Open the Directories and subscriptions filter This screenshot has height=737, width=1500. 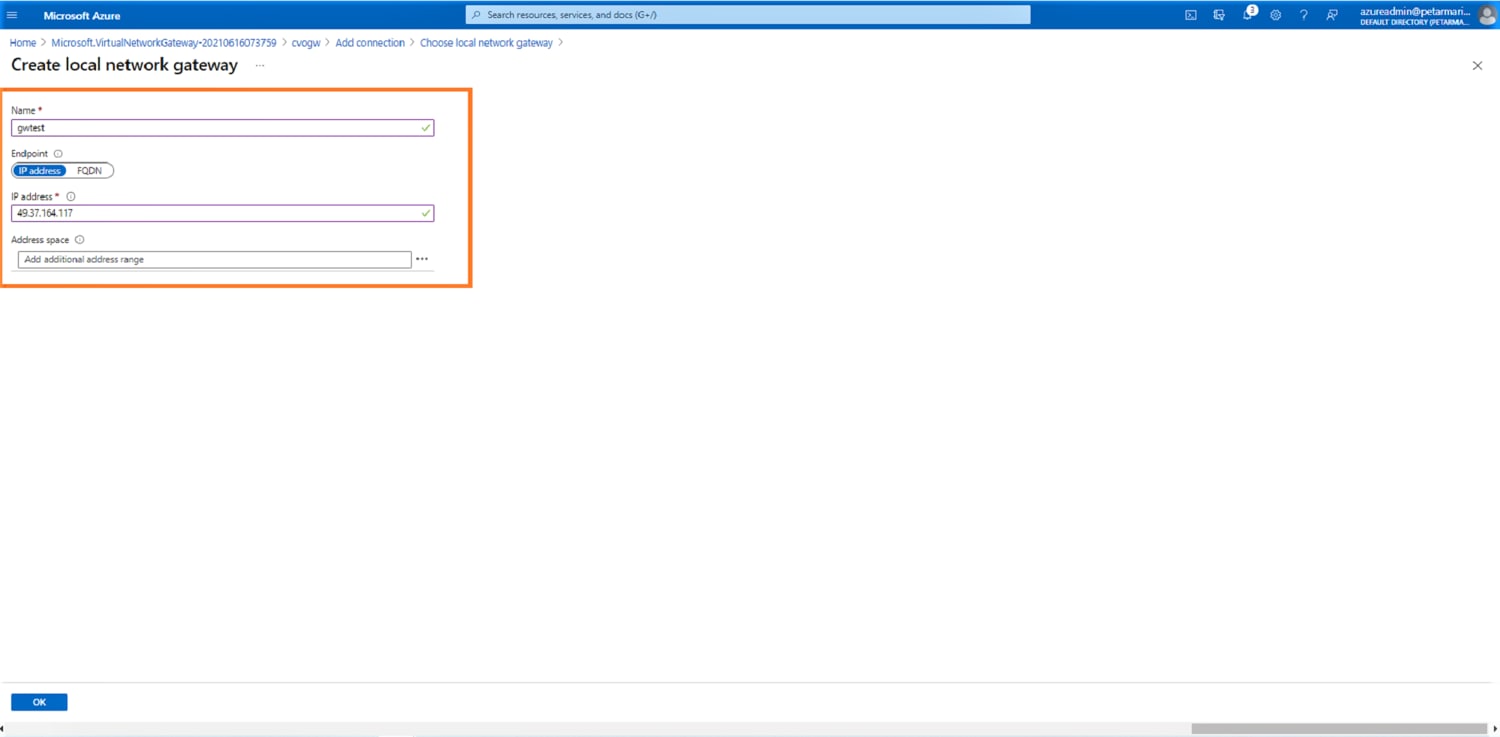click(1218, 15)
